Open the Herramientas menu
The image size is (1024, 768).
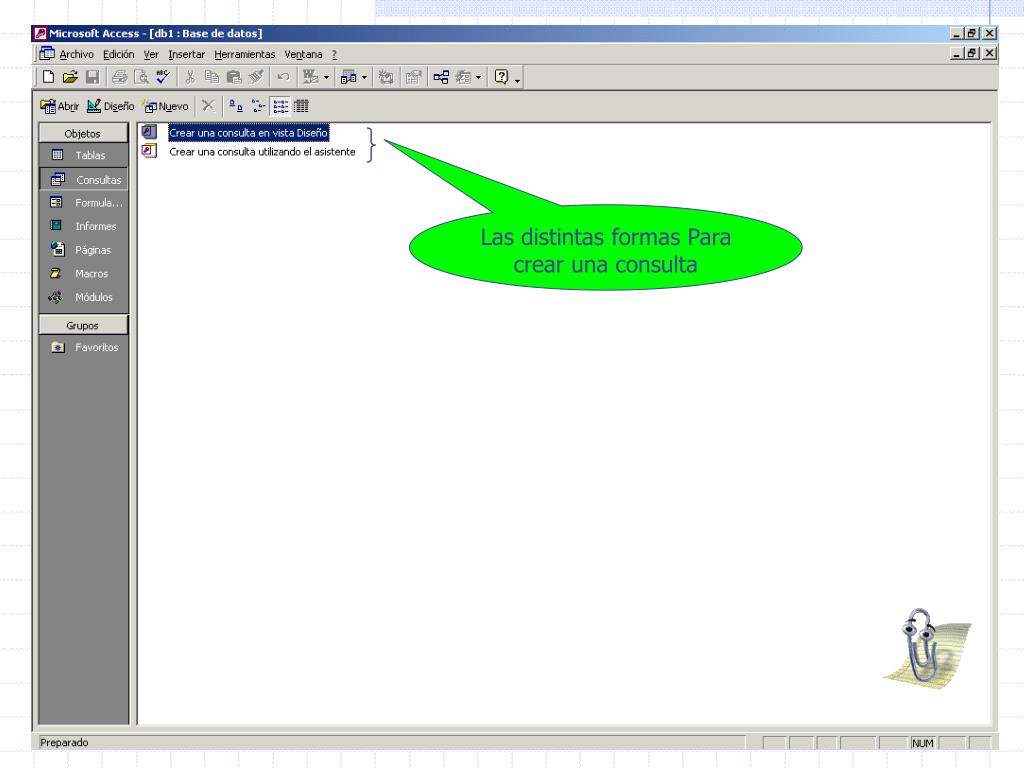coord(245,54)
